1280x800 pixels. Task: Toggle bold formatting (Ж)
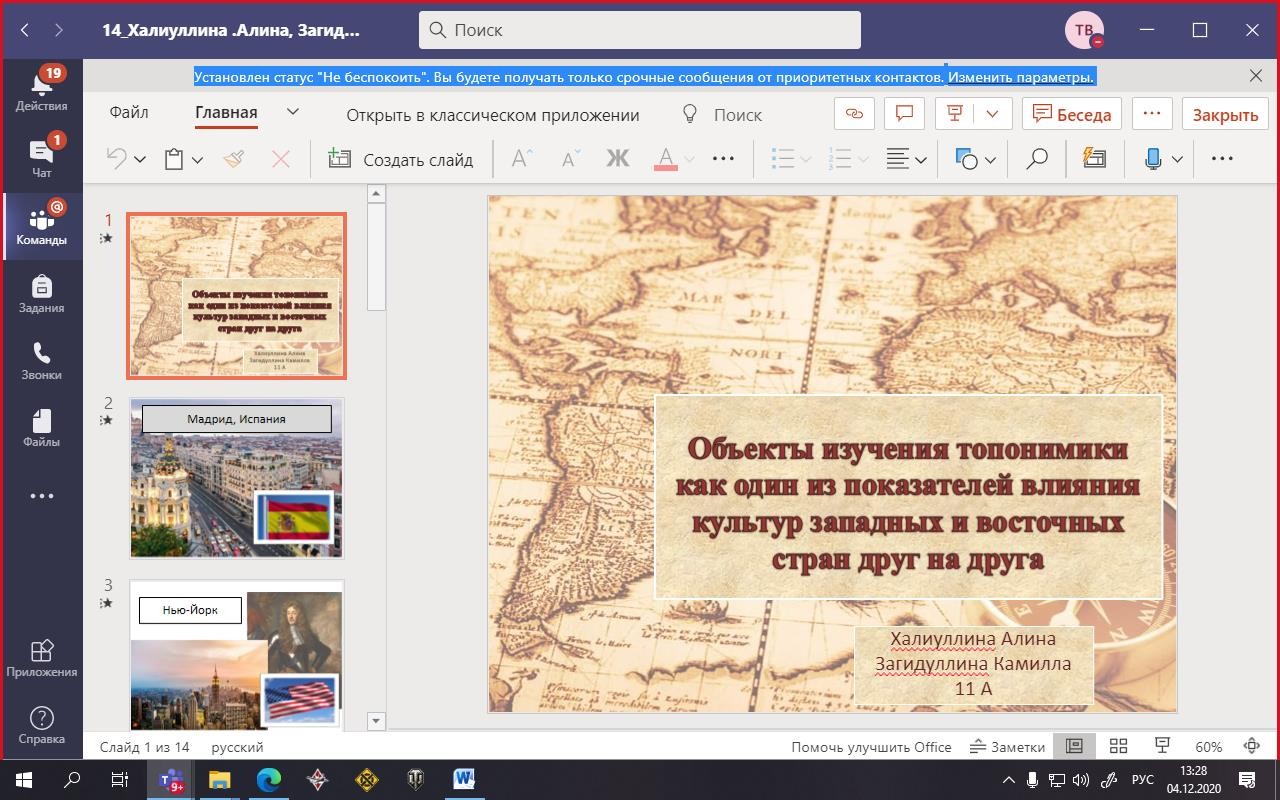point(617,159)
